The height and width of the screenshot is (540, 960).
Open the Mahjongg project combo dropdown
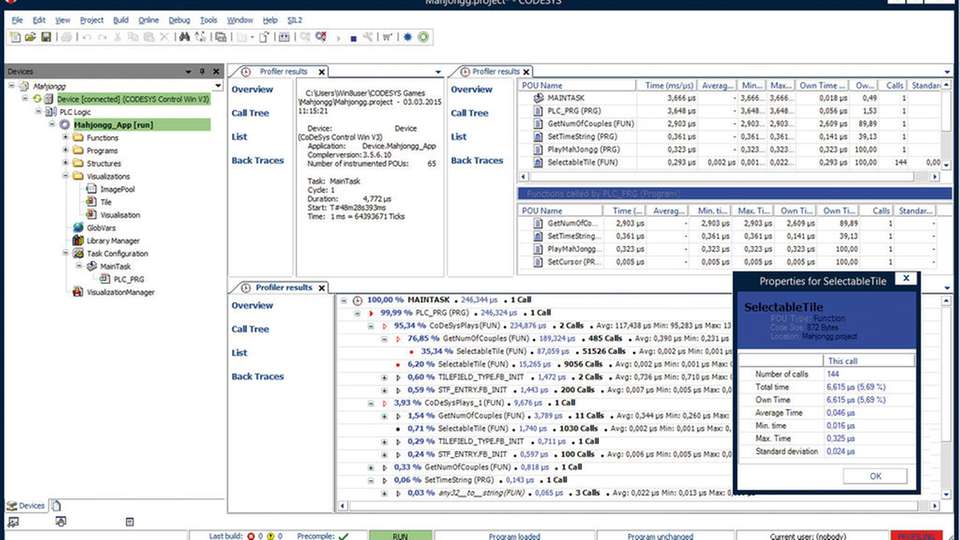tap(217, 86)
